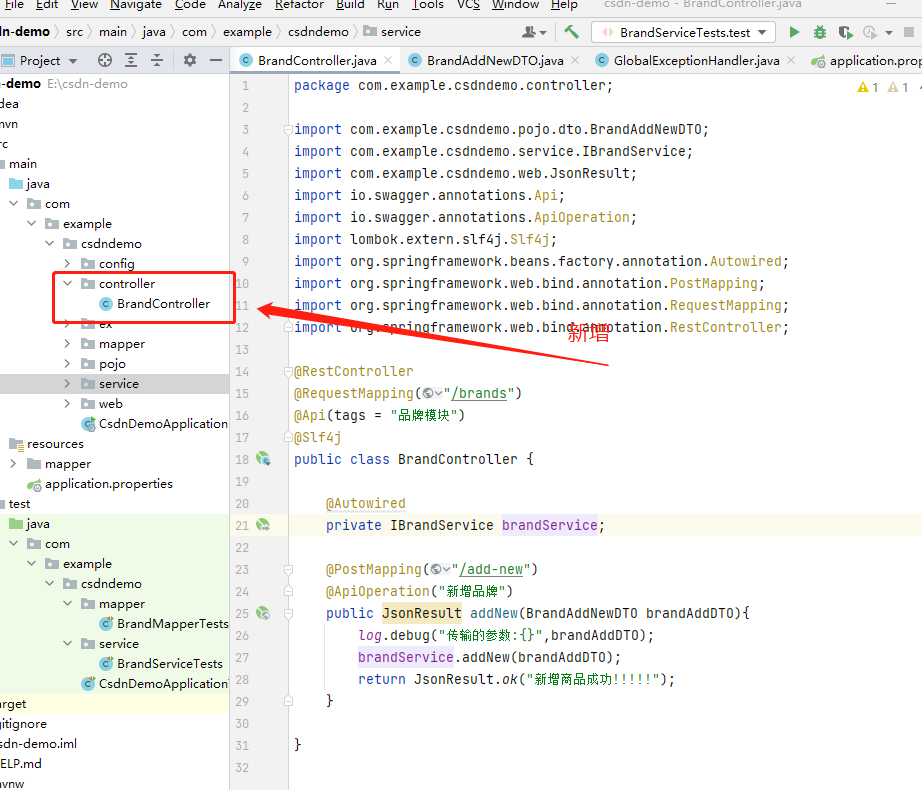Collapse all nodes in Project panel toolbar

pyautogui.click(x=156, y=60)
